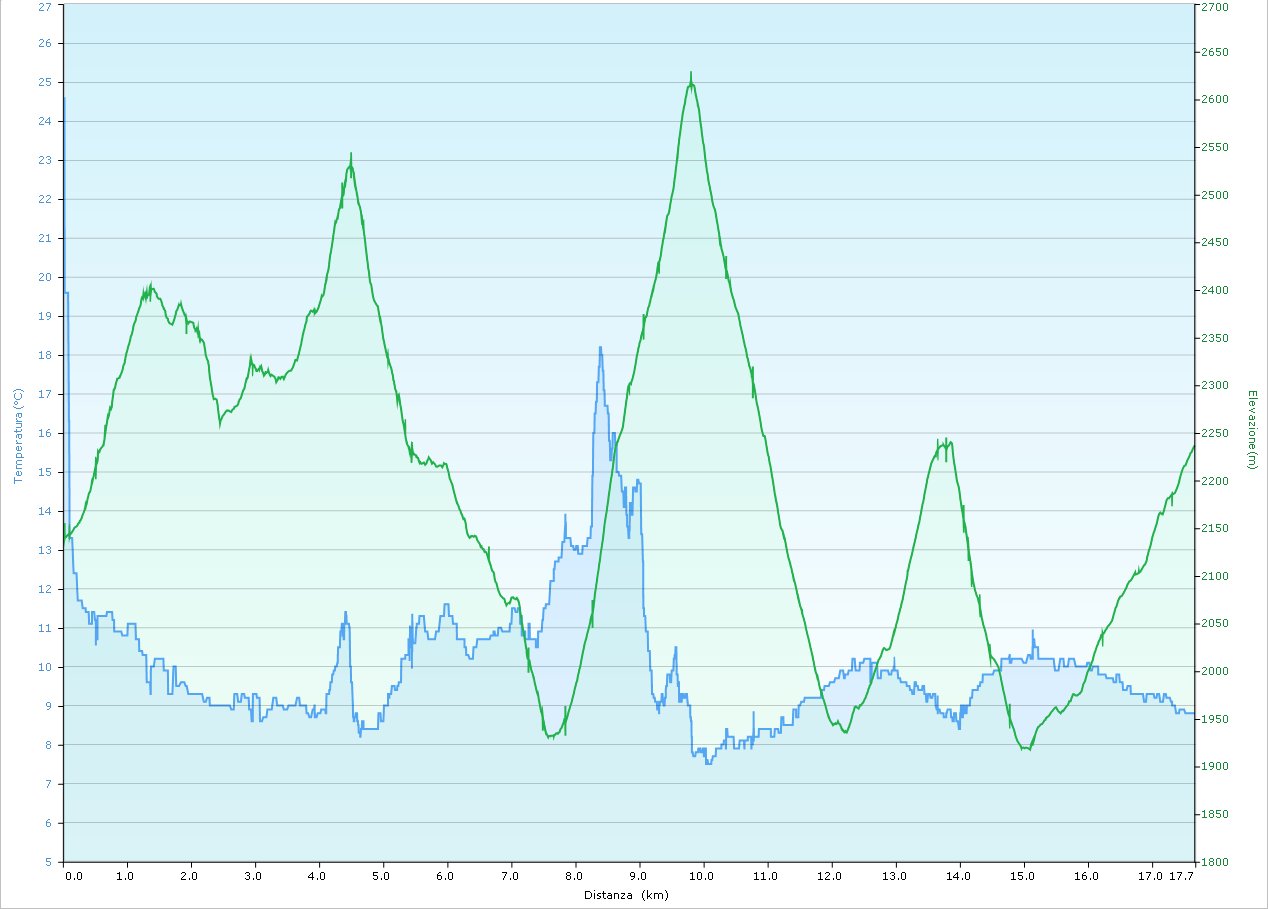Click the 2700 label on the elevation axis

tap(1215, 6)
